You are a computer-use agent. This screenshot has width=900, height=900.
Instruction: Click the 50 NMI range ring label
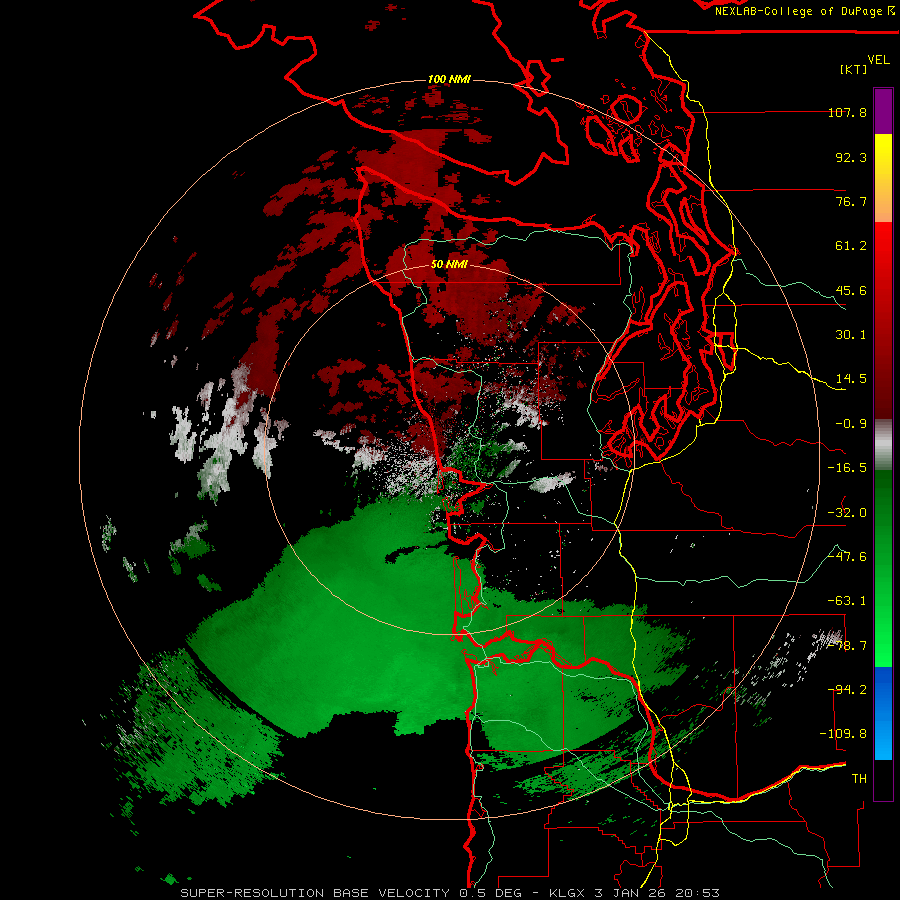pyautogui.click(x=449, y=265)
